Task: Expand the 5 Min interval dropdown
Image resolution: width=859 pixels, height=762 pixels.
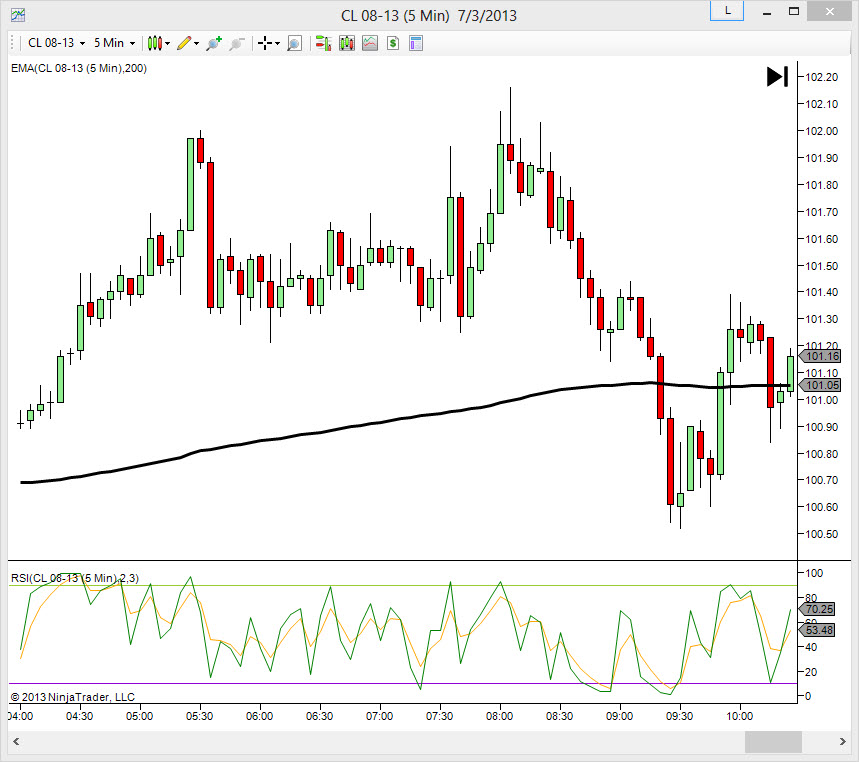Action: coord(114,43)
